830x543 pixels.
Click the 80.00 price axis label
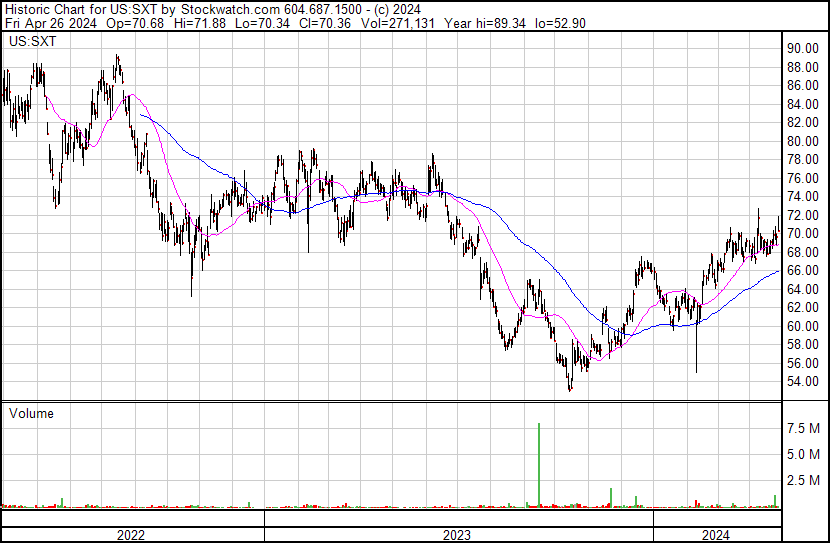[802, 141]
